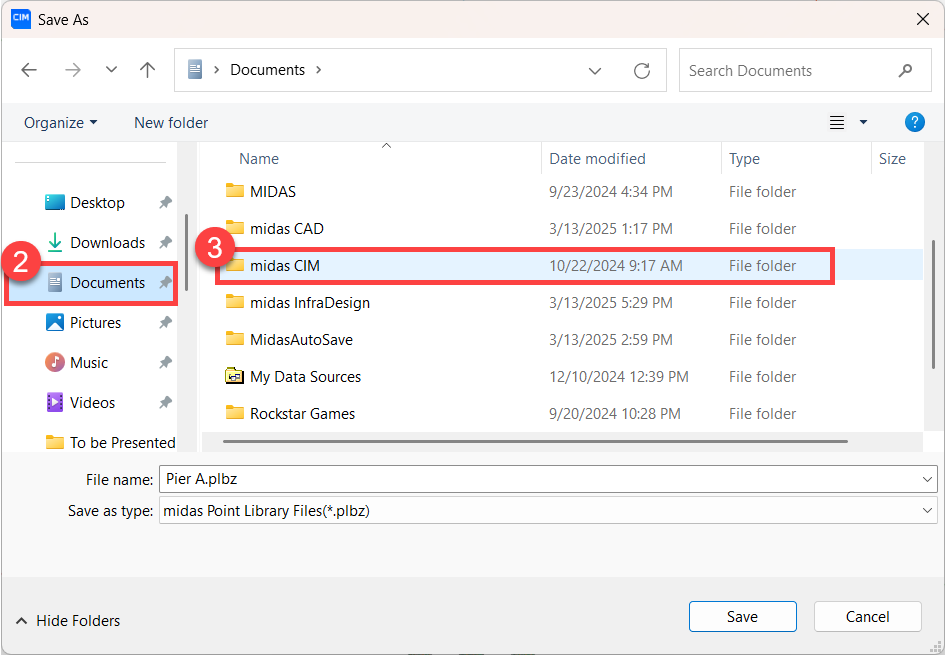The image size is (945, 655).
Task: Click the MidasAutoSave folder icon
Action: pyautogui.click(x=234, y=339)
